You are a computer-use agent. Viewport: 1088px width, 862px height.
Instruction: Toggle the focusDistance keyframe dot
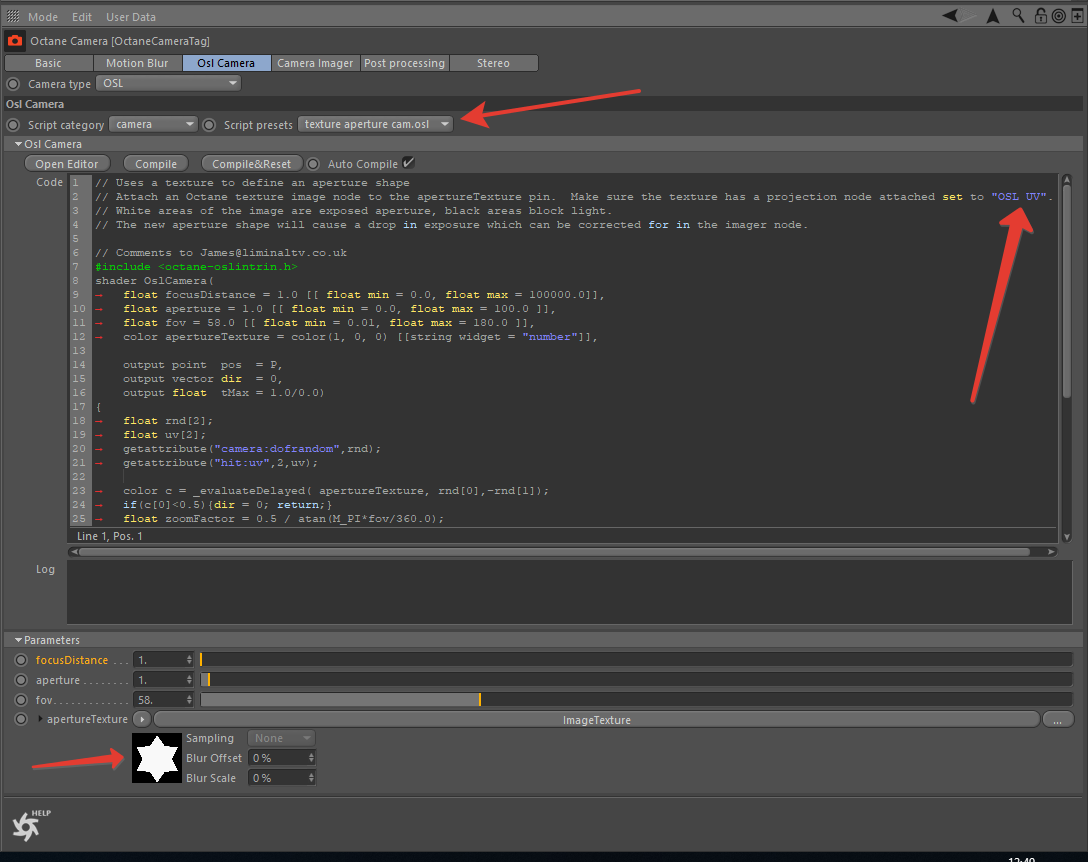pos(21,660)
